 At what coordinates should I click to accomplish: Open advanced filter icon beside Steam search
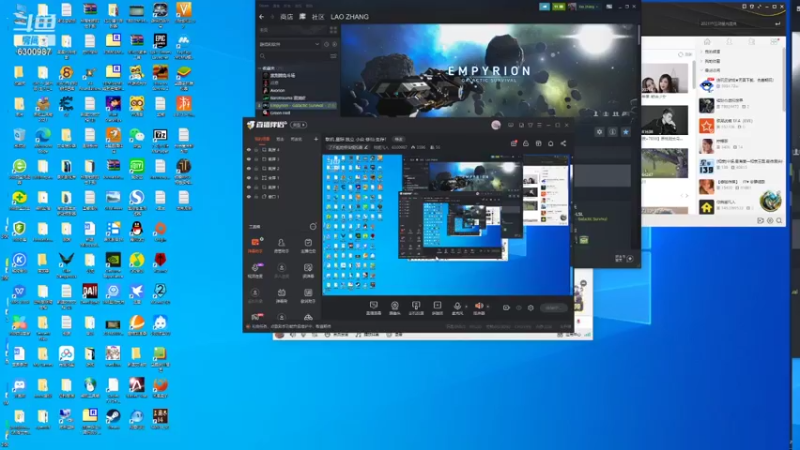(x=333, y=56)
